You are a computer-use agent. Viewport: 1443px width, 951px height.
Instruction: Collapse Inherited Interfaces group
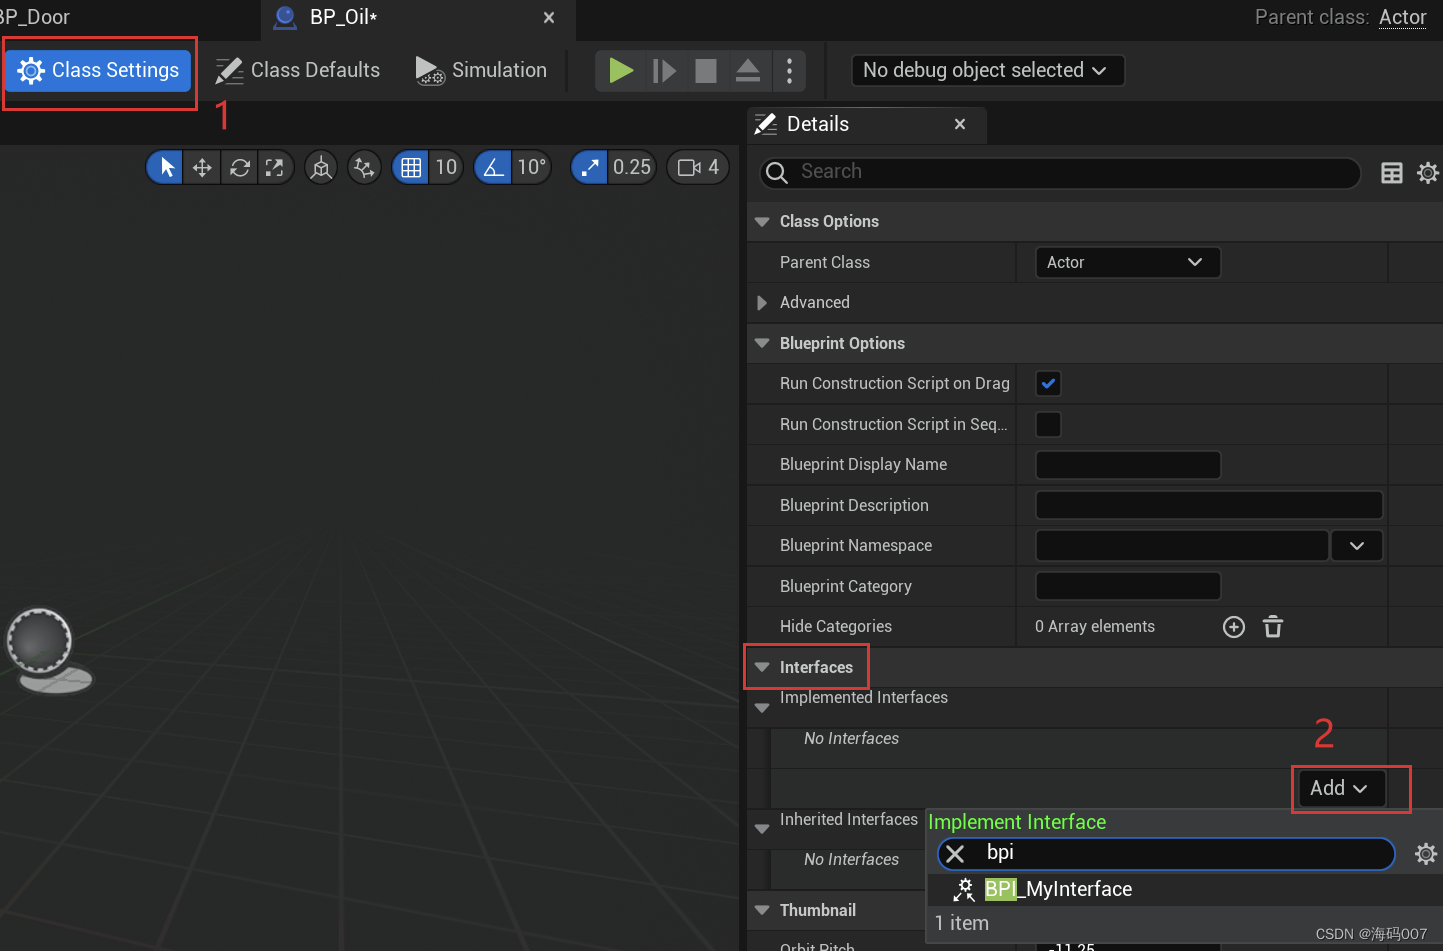tap(762, 828)
